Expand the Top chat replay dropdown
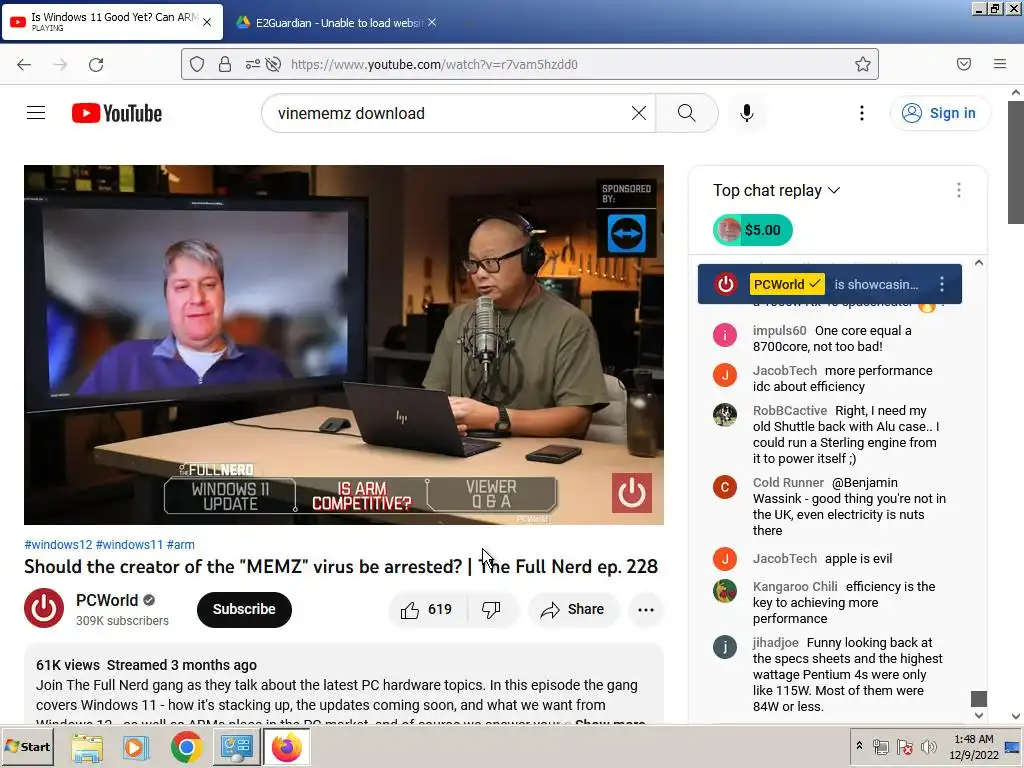The image size is (1024, 768). (x=776, y=190)
